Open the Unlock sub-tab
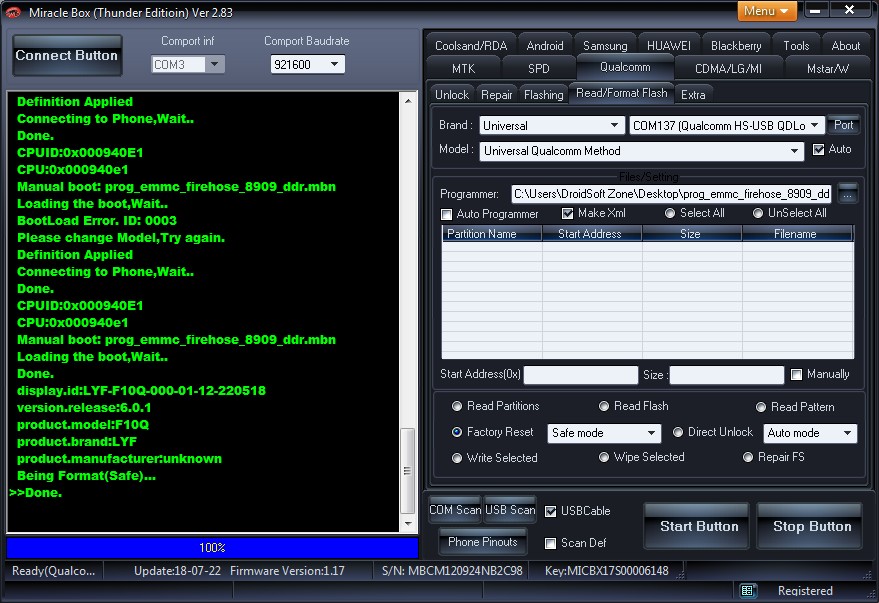The image size is (879, 603). click(451, 95)
